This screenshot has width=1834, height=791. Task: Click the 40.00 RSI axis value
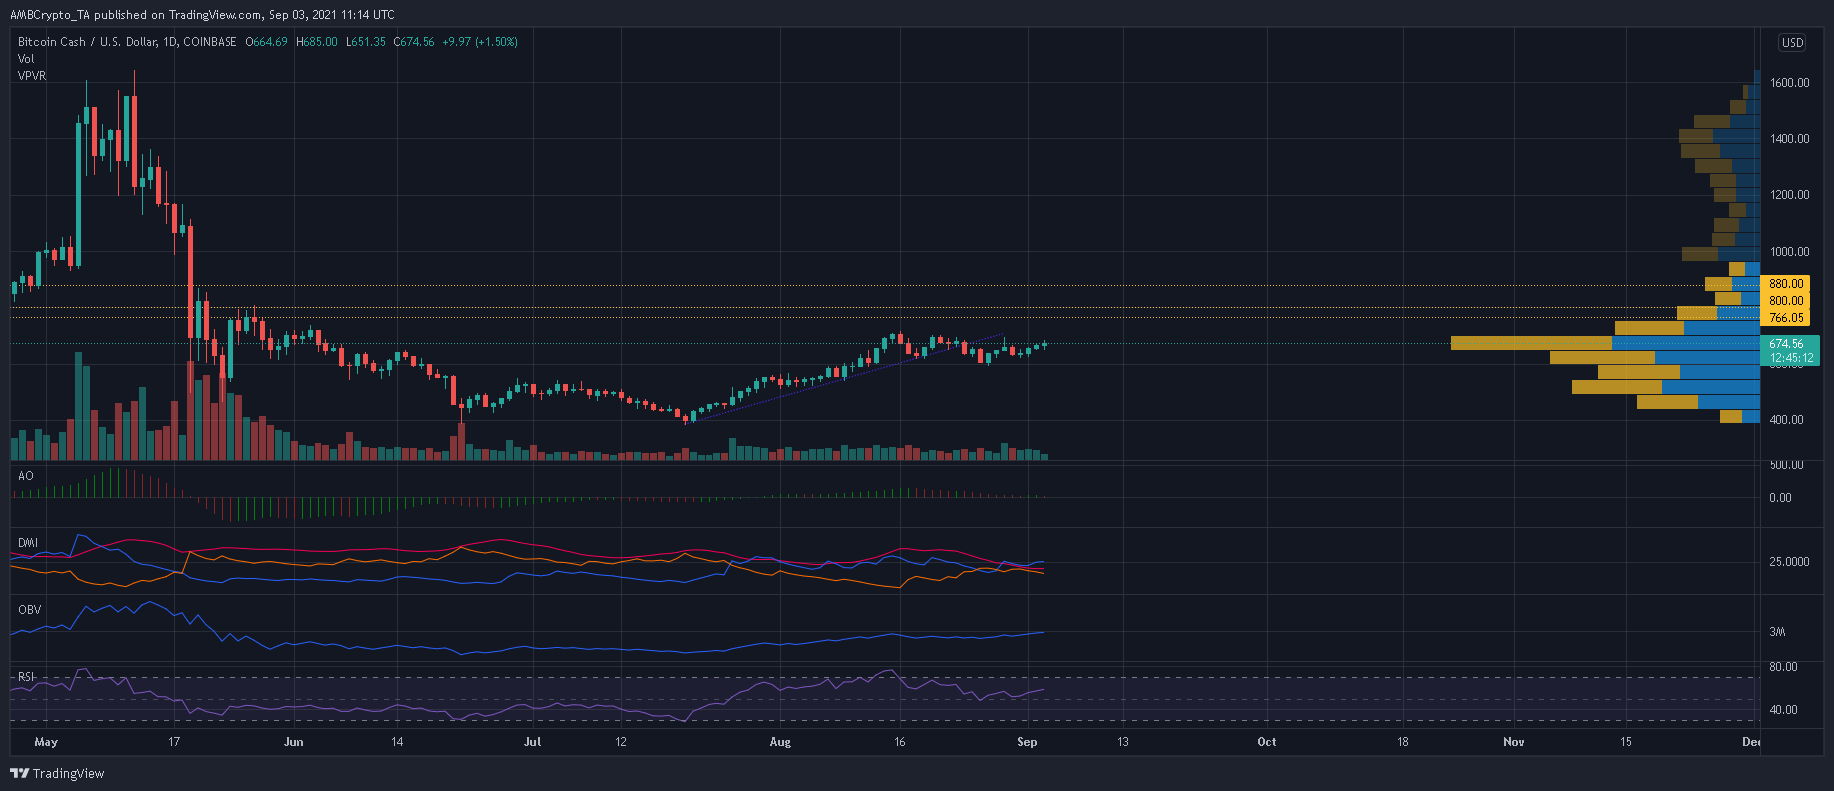tap(1783, 710)
